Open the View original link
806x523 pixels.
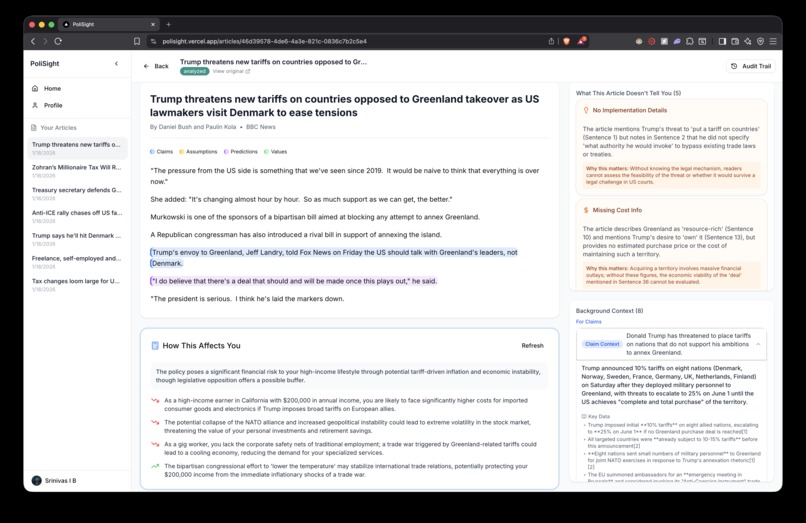pyautogui.click(x=231, y=71)
